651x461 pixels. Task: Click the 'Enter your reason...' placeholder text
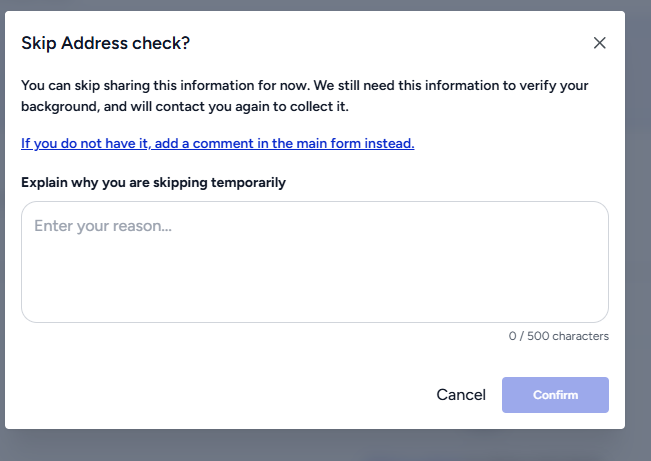coord(103,226)
